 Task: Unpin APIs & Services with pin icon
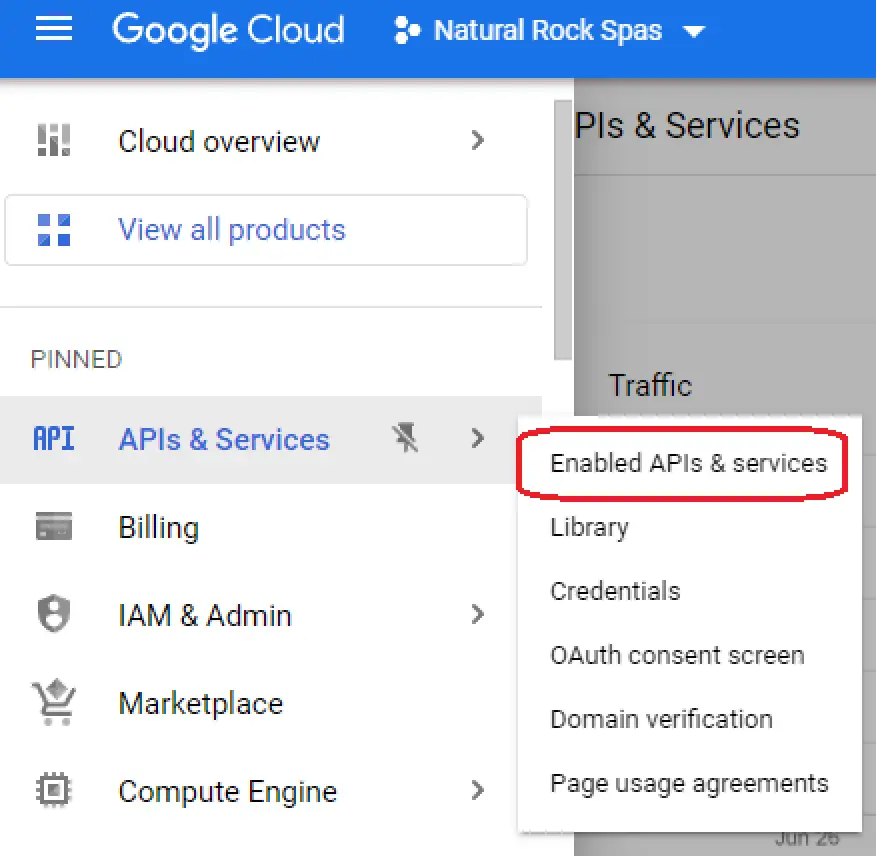point(405,438)
